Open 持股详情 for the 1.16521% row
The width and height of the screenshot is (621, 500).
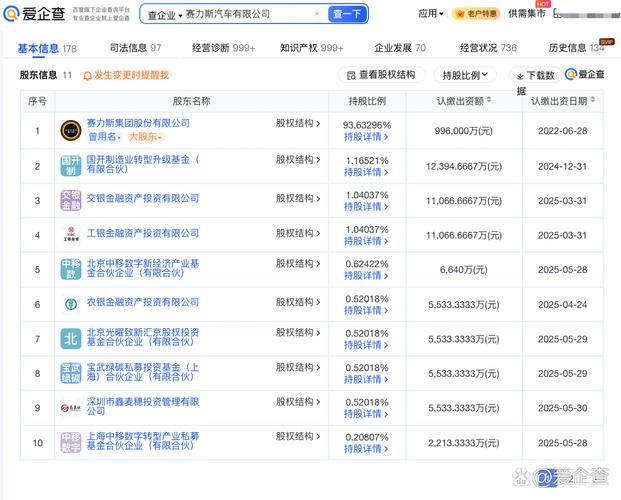[366, 172]
